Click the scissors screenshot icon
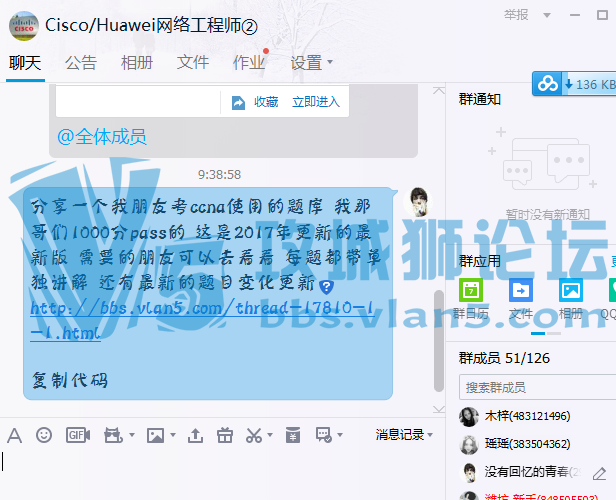Image resolution: width=616 pixels, height=500 pixels. (x=254, y=435)
